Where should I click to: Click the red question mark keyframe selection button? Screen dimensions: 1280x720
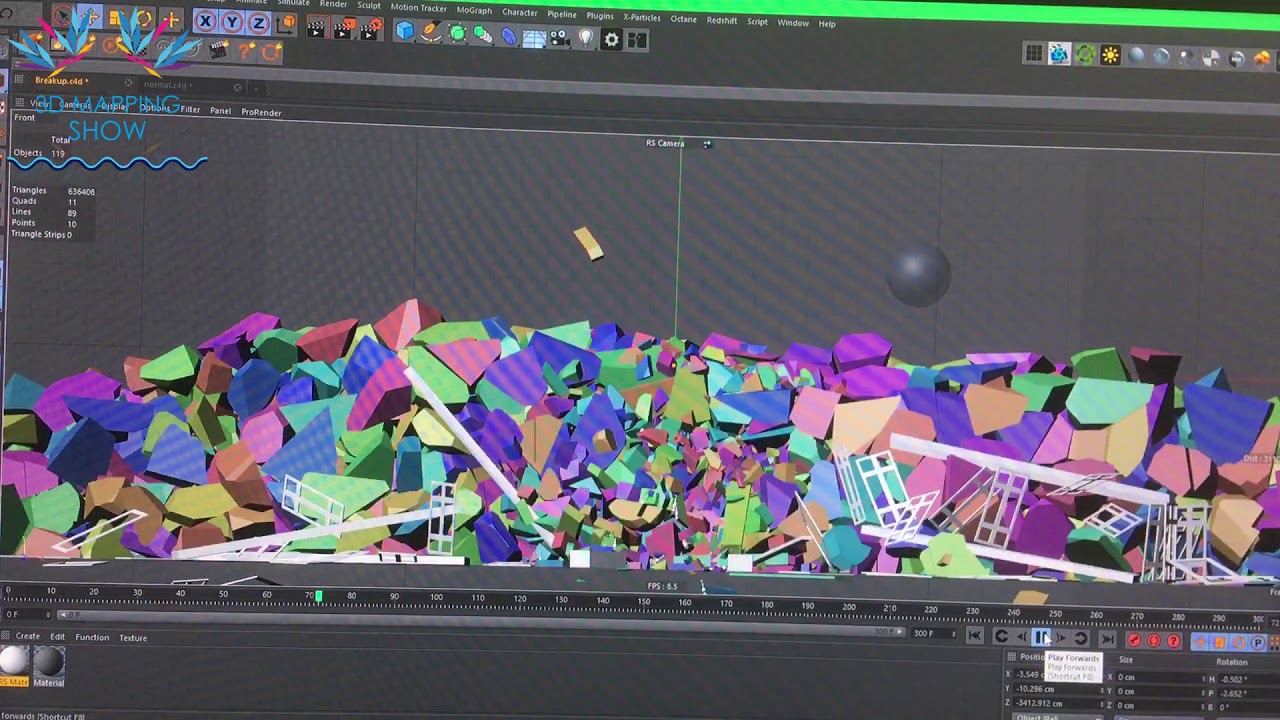[1174, 641]
